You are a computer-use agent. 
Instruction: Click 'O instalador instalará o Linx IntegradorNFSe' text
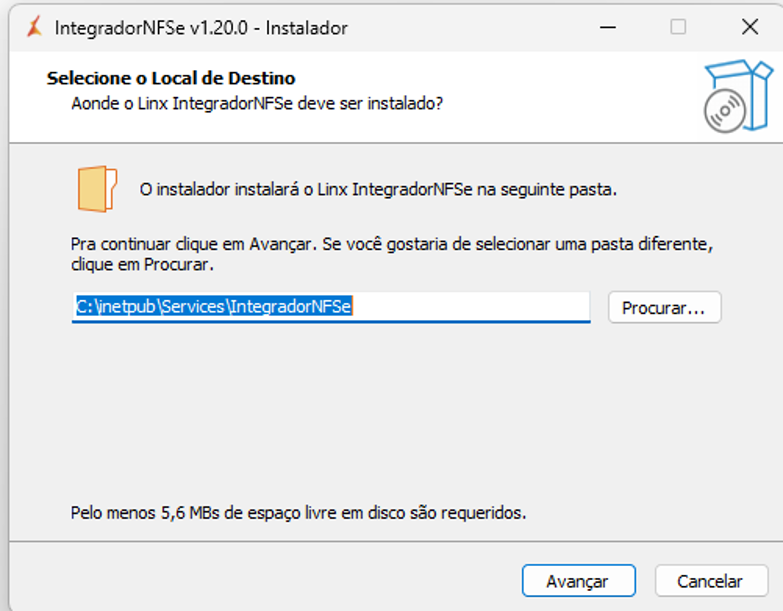coord(378,190)
